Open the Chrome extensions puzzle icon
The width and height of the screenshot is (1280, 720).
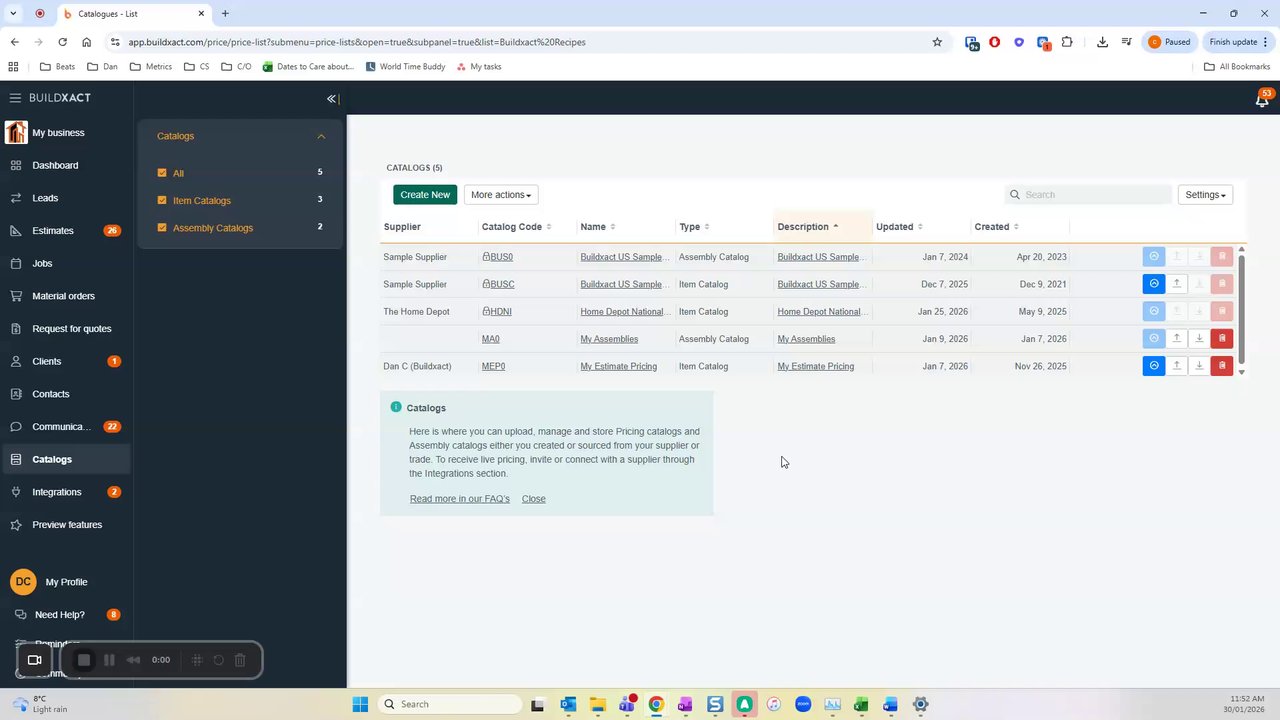pyautogui.click(x=1067, y=42)
